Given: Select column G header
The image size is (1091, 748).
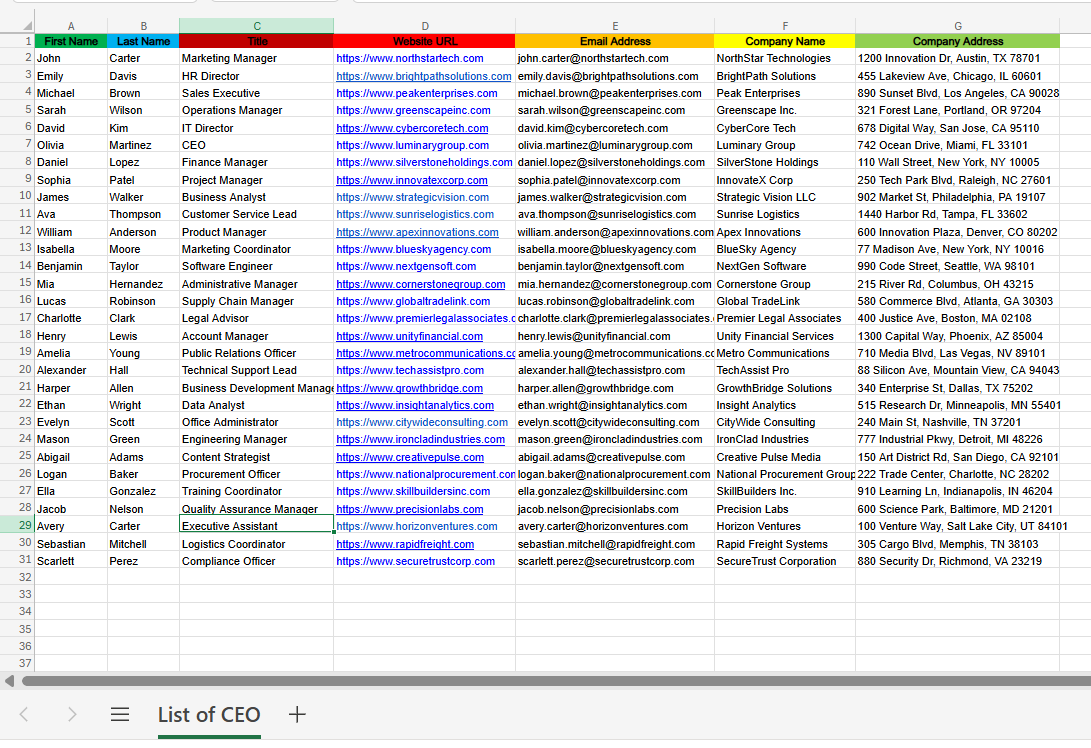Looking at the screenshot, I should pyautogui.click(x=957, y=26).
